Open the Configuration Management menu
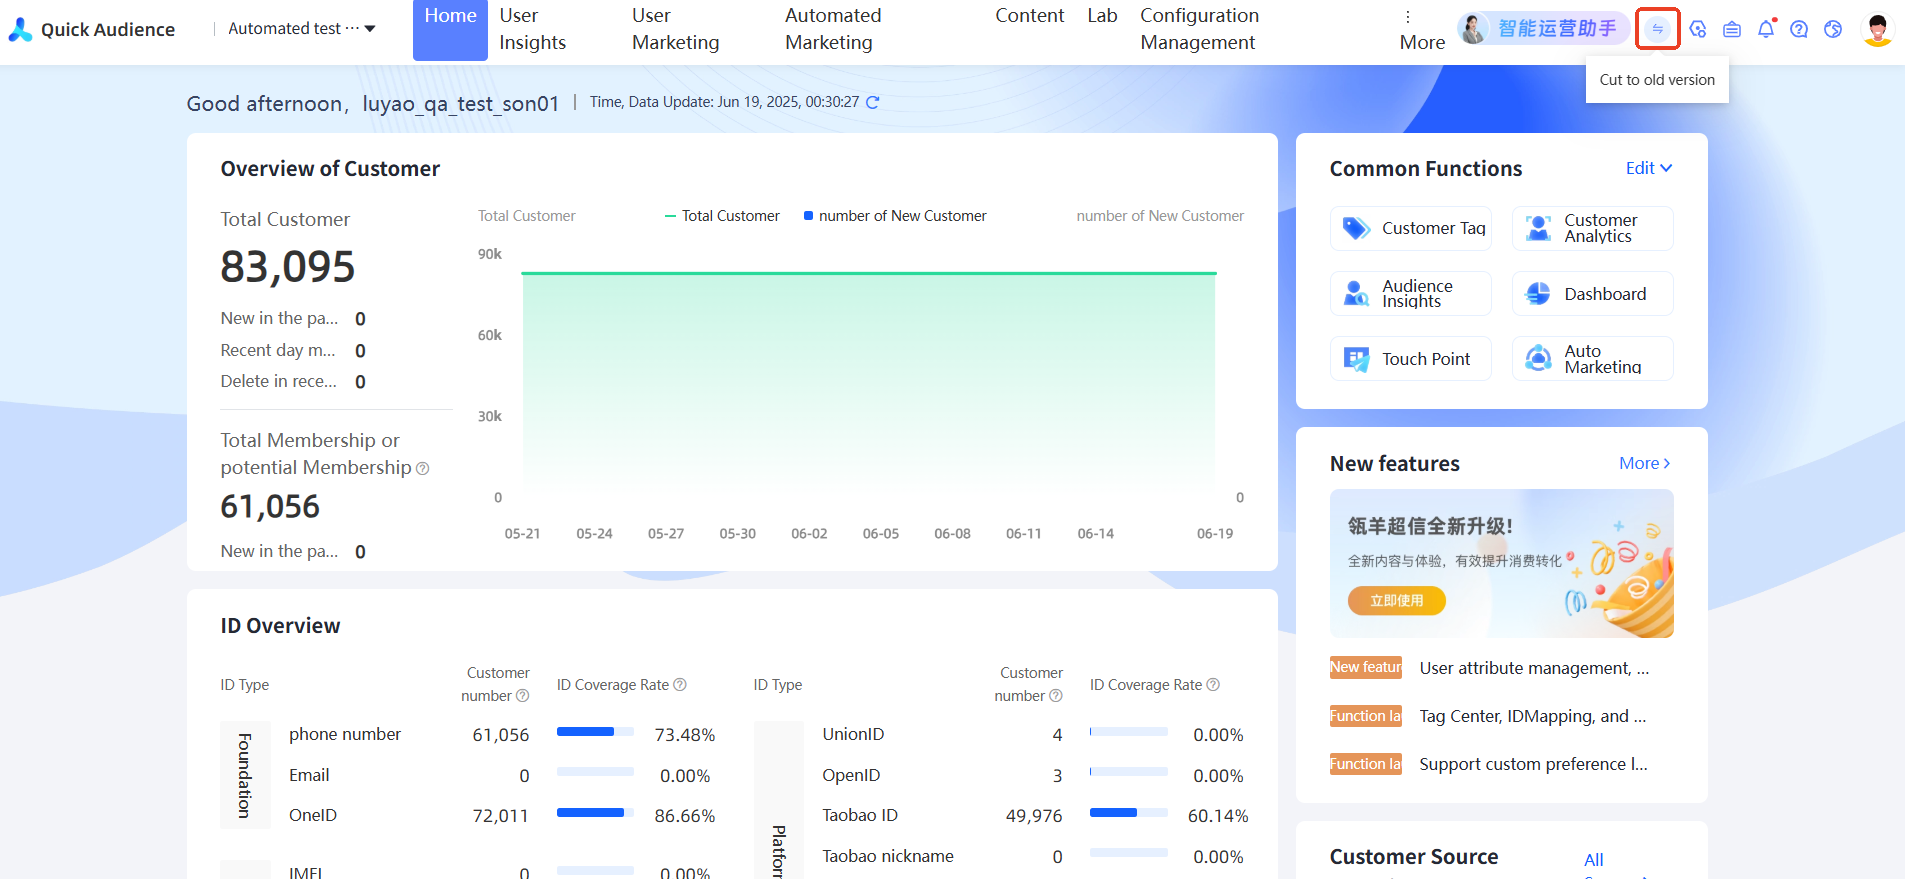This screenshot has width=1905, height=879. point(1199,29)
